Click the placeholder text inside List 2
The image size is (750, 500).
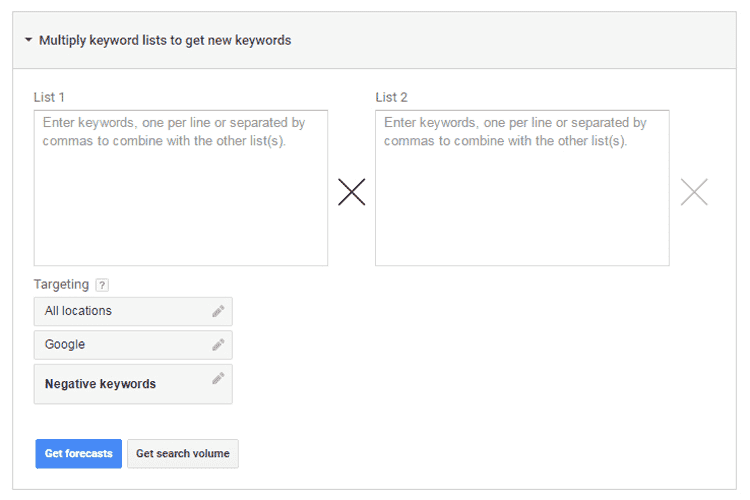click(x=515, y=132)
